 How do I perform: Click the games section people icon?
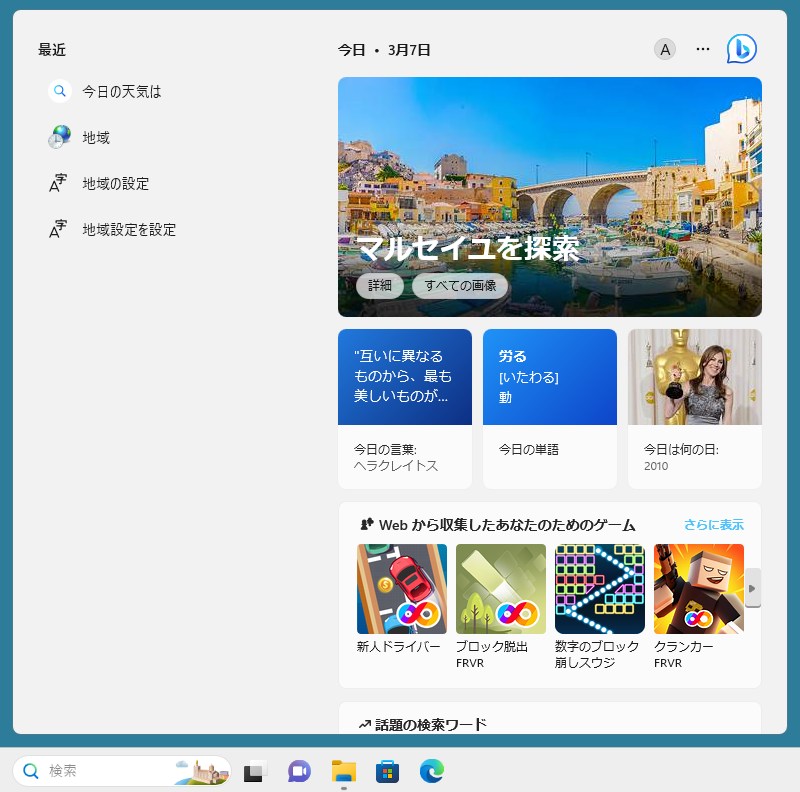[x=365, y=524]
